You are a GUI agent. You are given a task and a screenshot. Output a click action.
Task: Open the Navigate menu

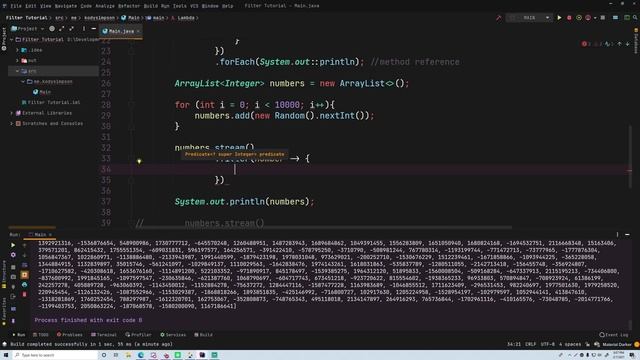pyautogui.click(x=66, y=6)
